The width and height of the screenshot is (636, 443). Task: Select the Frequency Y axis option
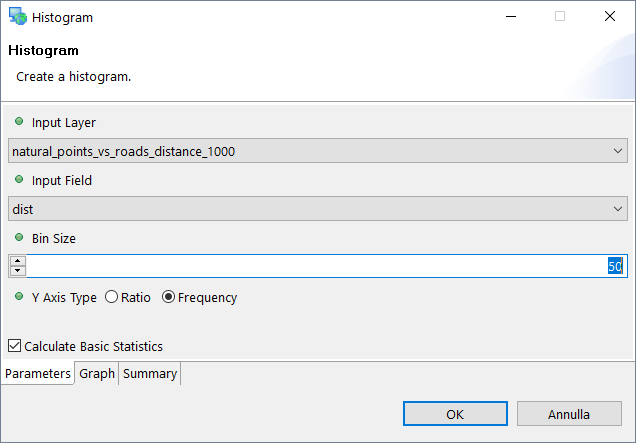[x=168, y=297]
